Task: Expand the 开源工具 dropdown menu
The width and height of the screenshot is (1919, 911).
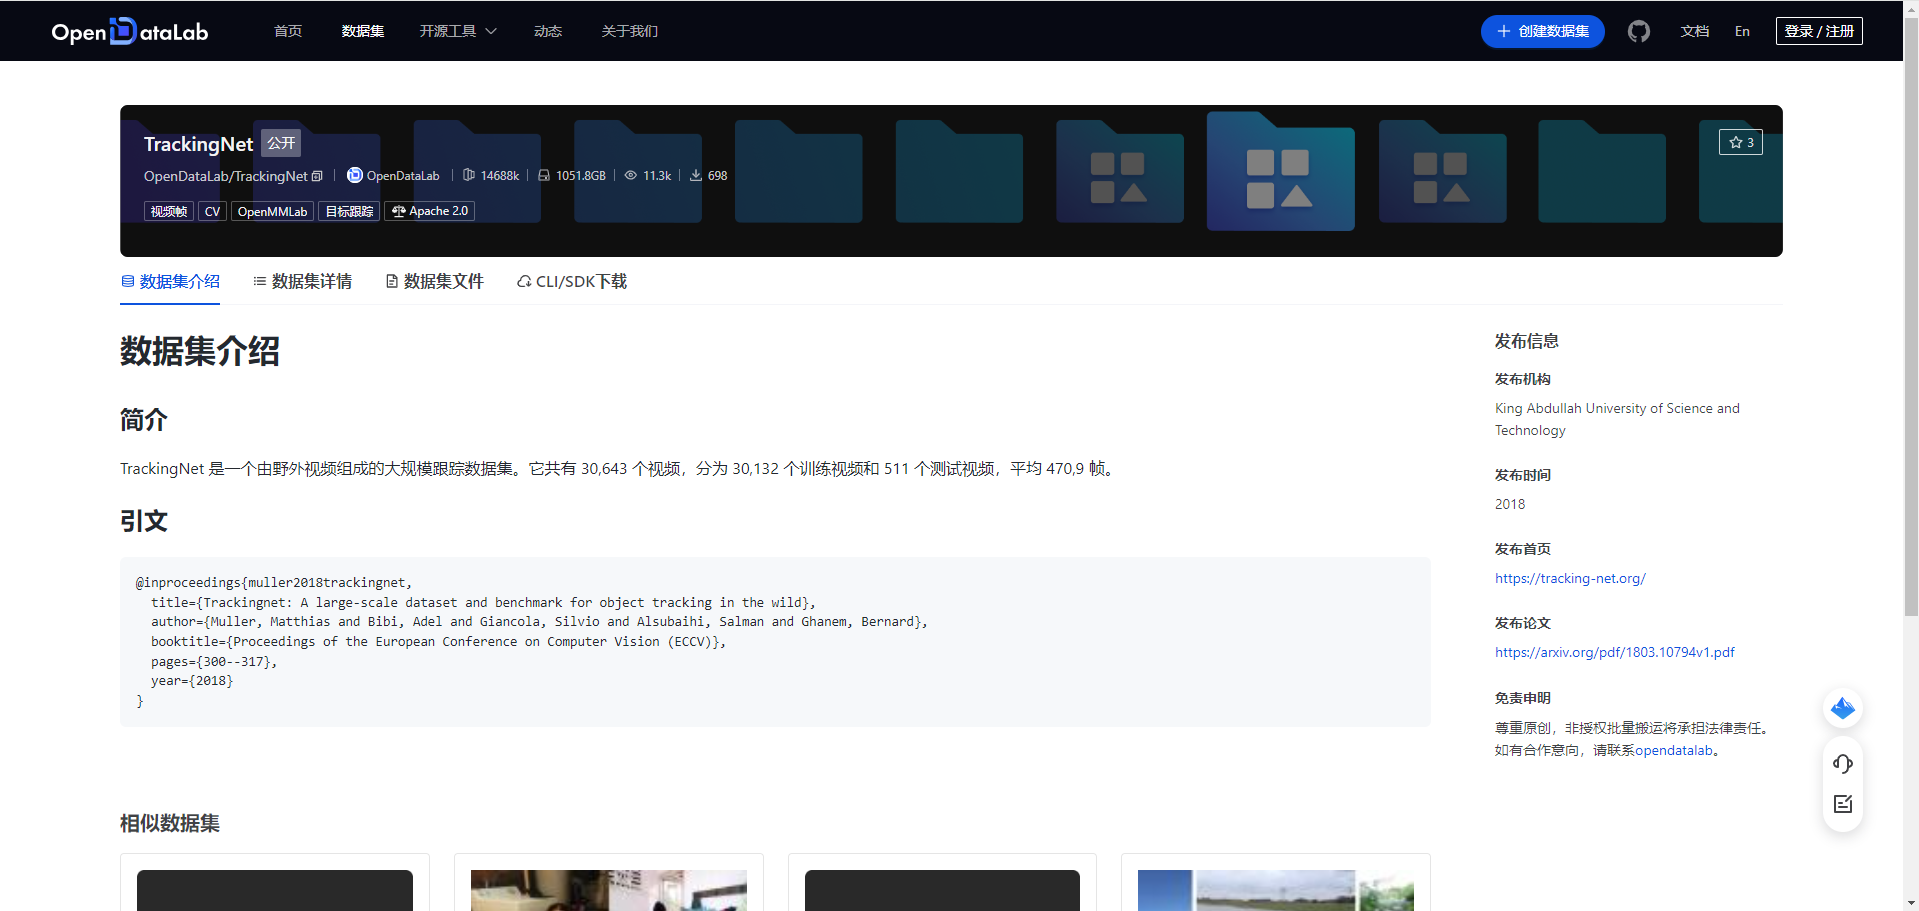Action: point(458,31)
